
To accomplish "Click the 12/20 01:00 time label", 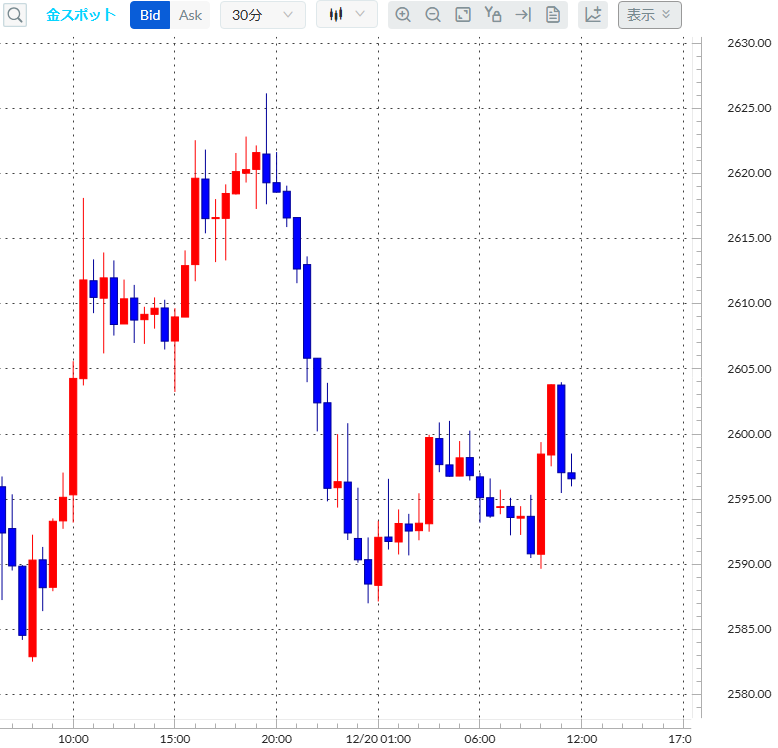I will click(x=378, y=739).
